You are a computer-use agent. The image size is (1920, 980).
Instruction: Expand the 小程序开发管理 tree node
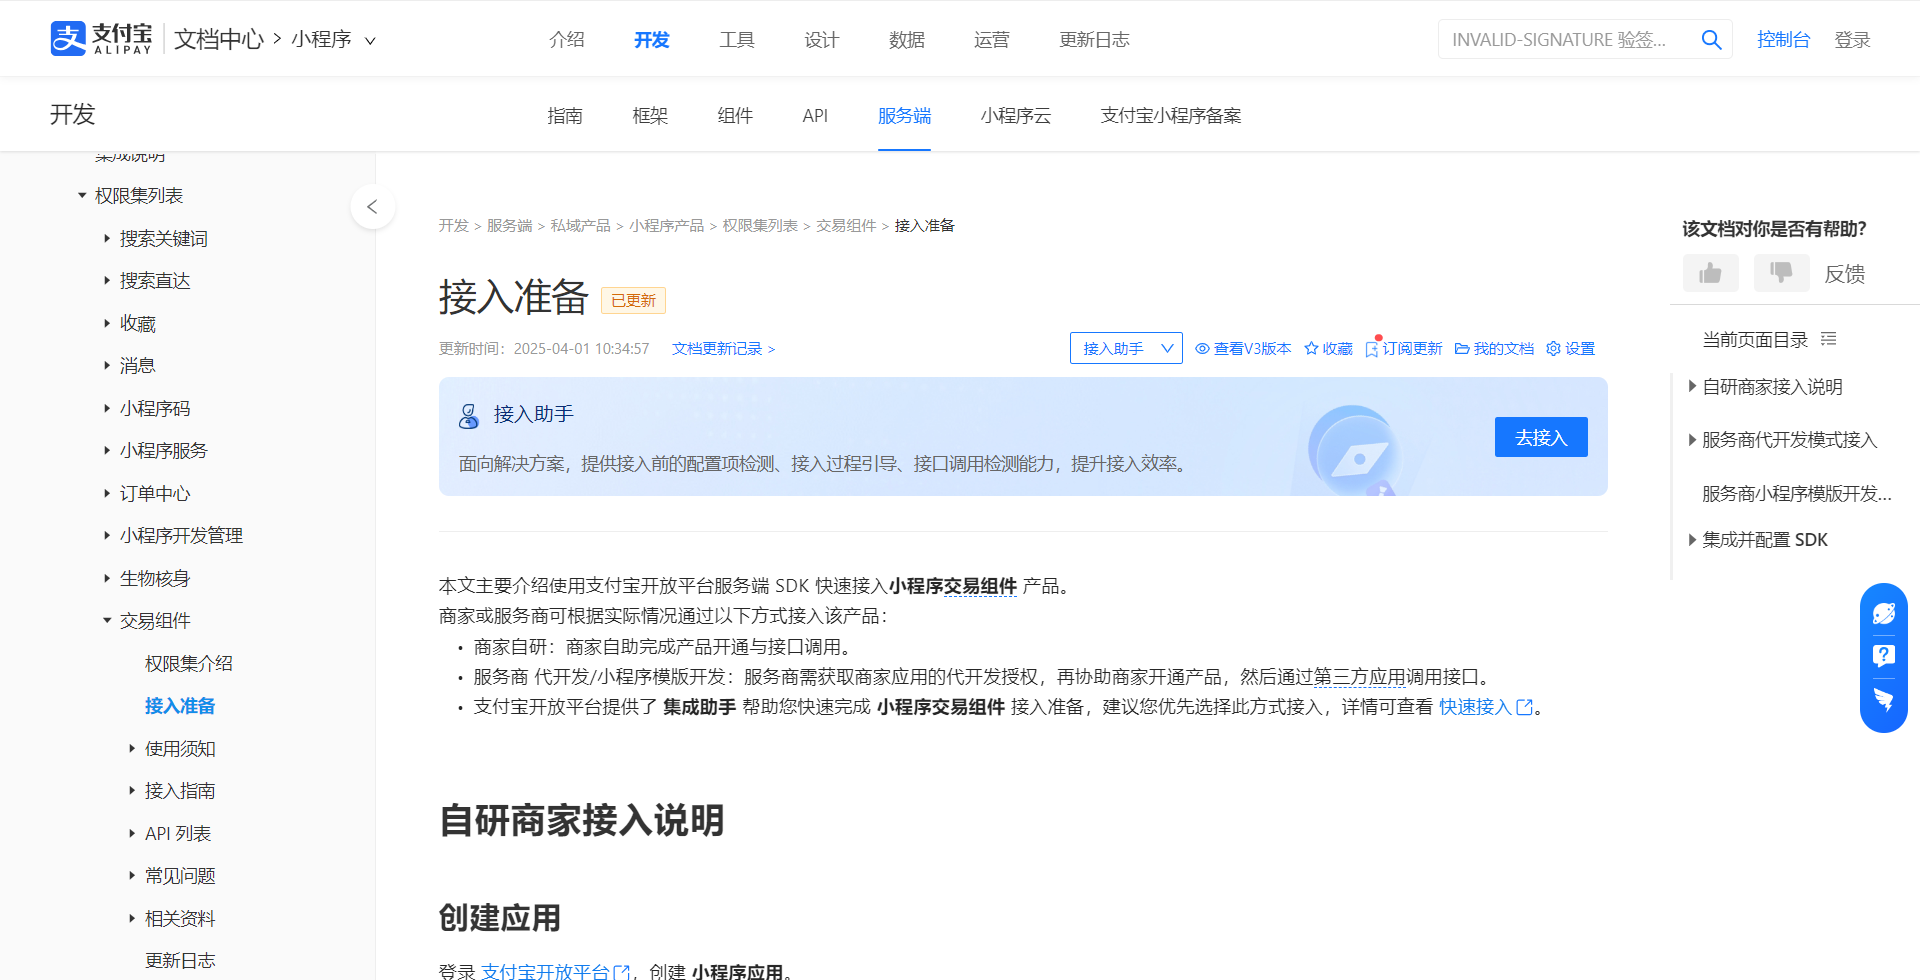click(107, 535)
